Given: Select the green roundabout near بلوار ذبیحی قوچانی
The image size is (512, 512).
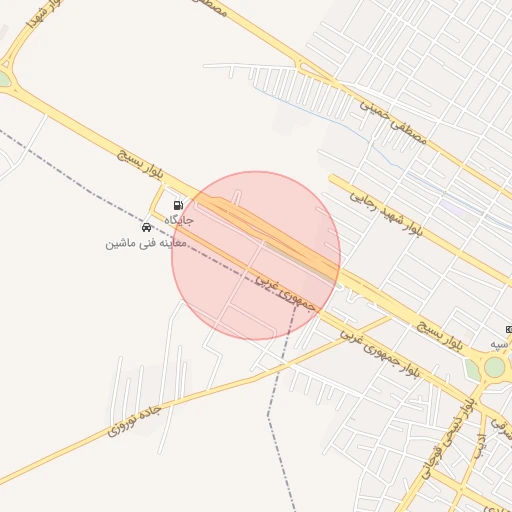Looking at the screenshot, I should [x=494, y=367].
